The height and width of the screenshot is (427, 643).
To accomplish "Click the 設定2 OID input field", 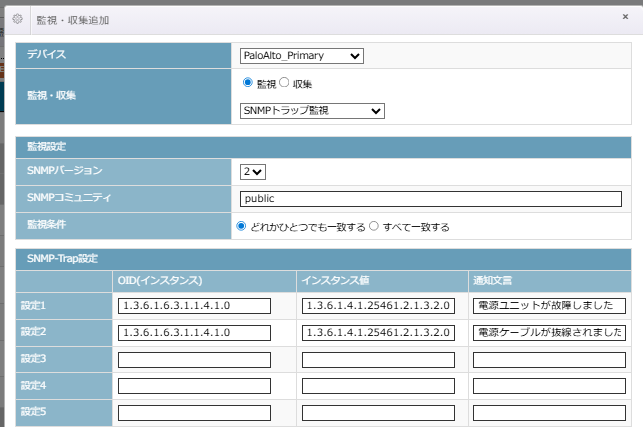I will click(x=195, y=332).
